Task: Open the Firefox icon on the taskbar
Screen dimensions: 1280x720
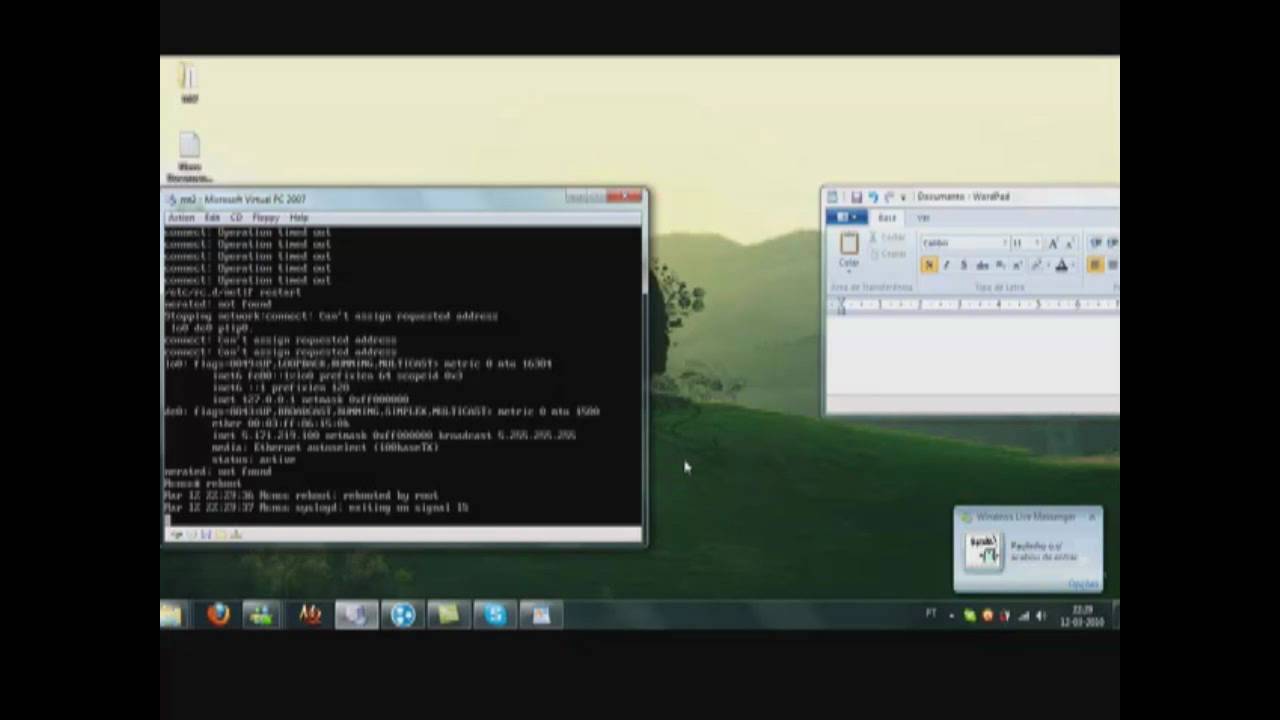Action: [x=218, y=615]
